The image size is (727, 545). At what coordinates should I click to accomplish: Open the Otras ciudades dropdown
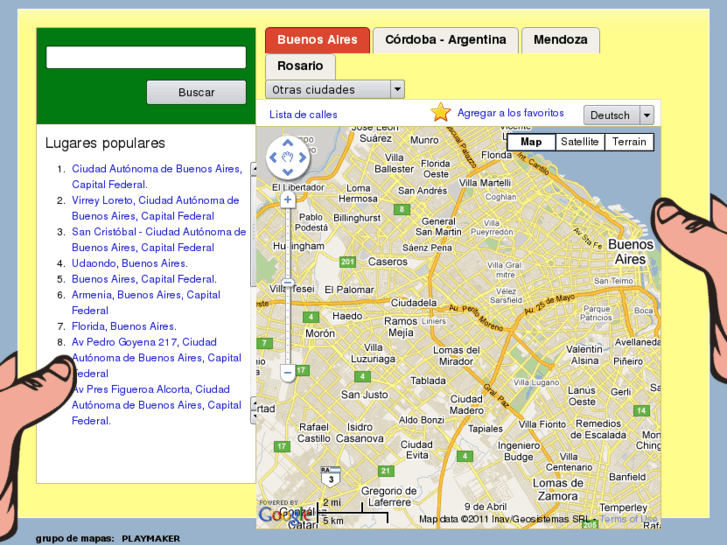tap(335, 90)
